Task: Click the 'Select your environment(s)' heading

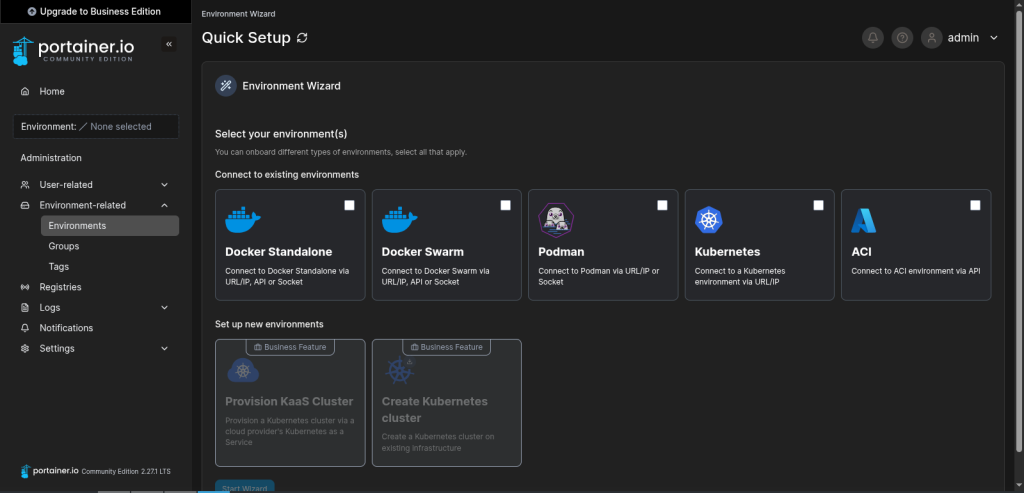Action: [x=281, y=134]
